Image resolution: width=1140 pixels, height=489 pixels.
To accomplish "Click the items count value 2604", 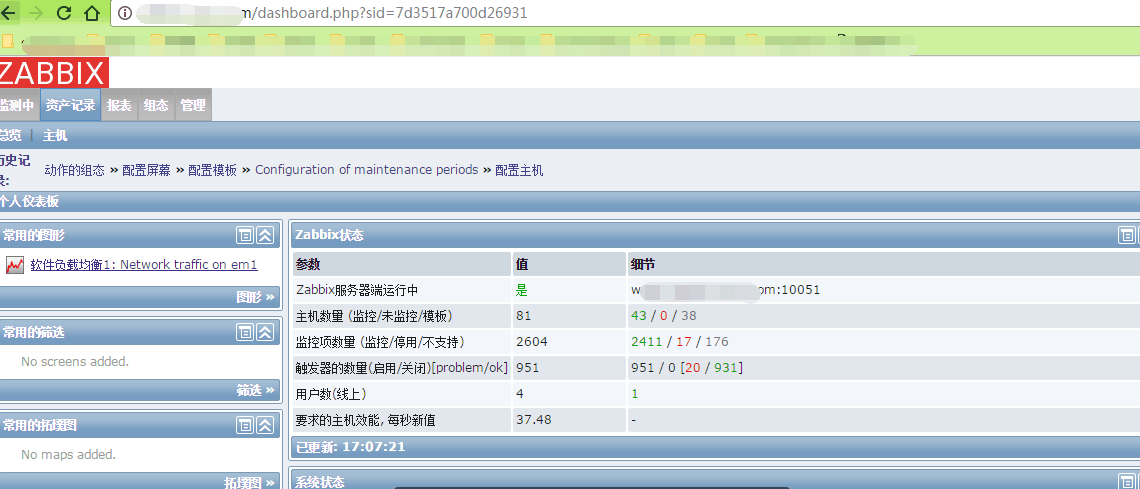I will point(531,342).
